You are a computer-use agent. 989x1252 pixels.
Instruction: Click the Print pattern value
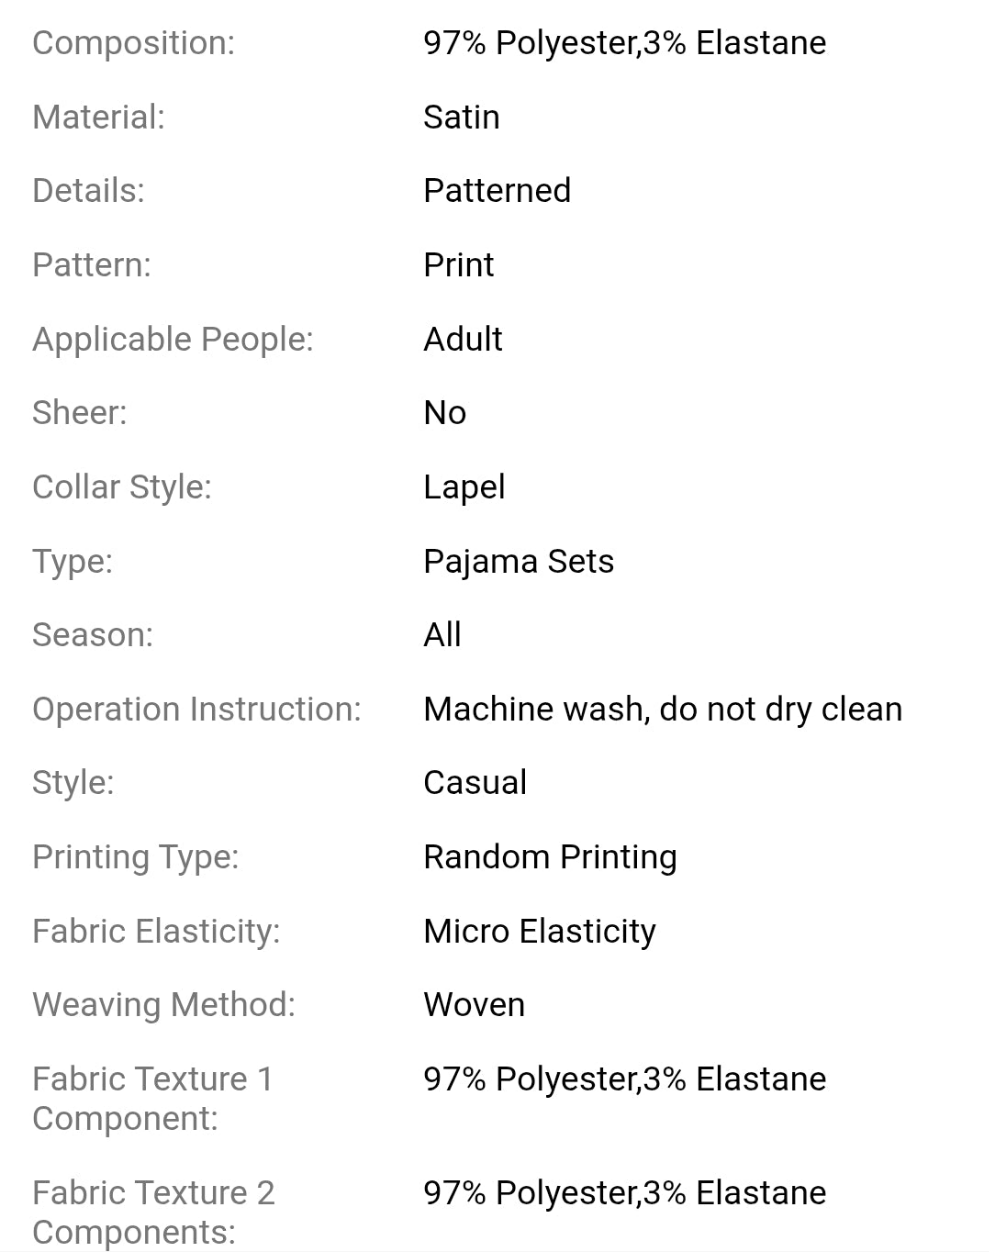pos(458,265)
